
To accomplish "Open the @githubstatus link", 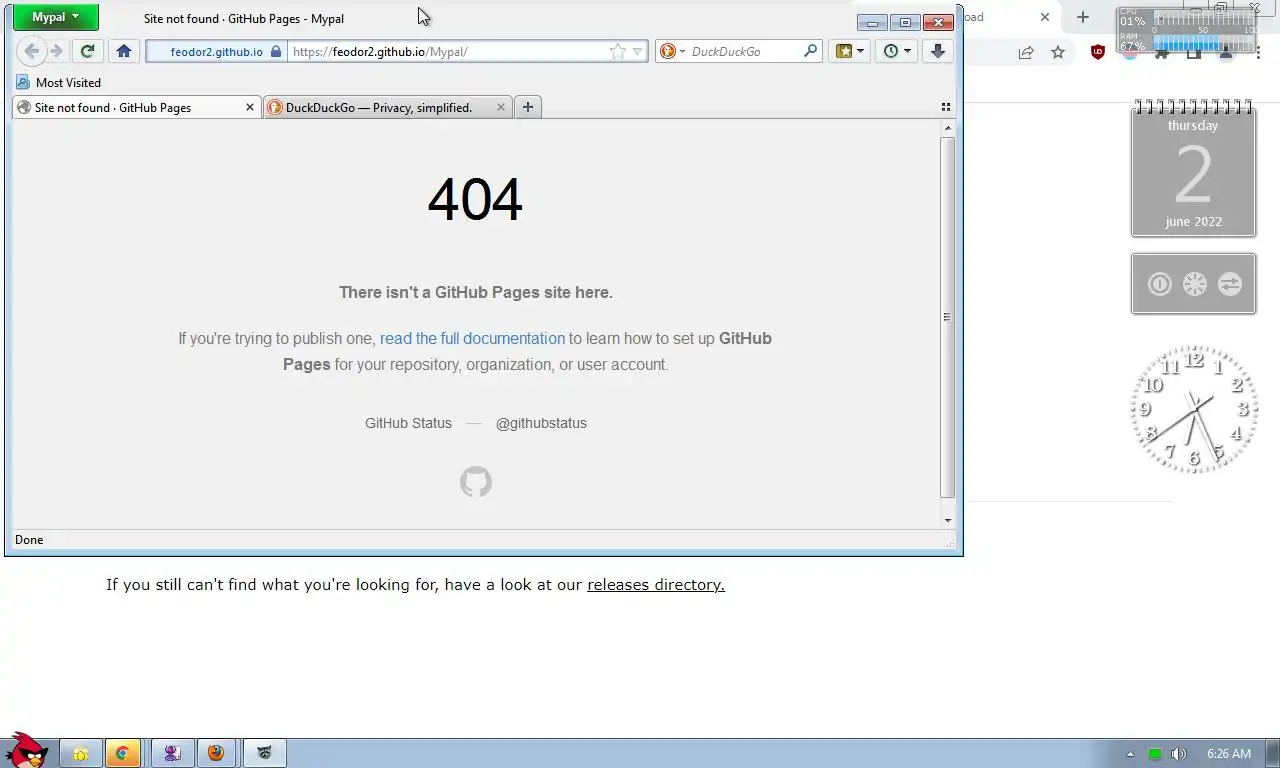I will [541, 423].
